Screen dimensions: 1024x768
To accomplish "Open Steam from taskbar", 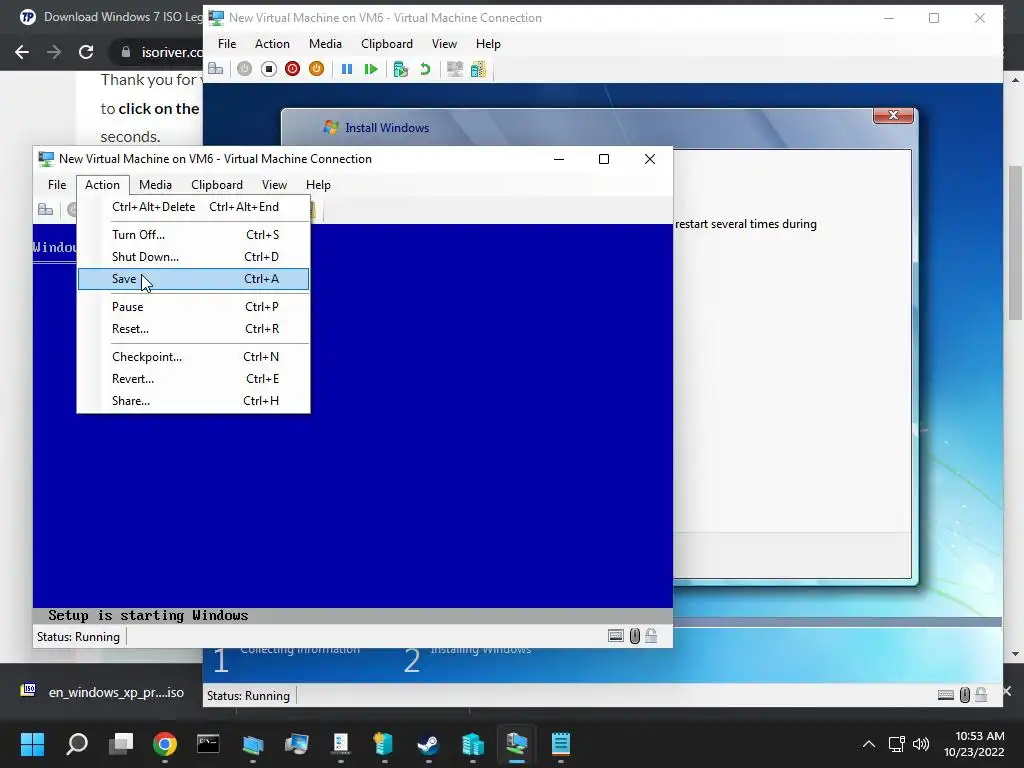I will click(x=428, y=744).
